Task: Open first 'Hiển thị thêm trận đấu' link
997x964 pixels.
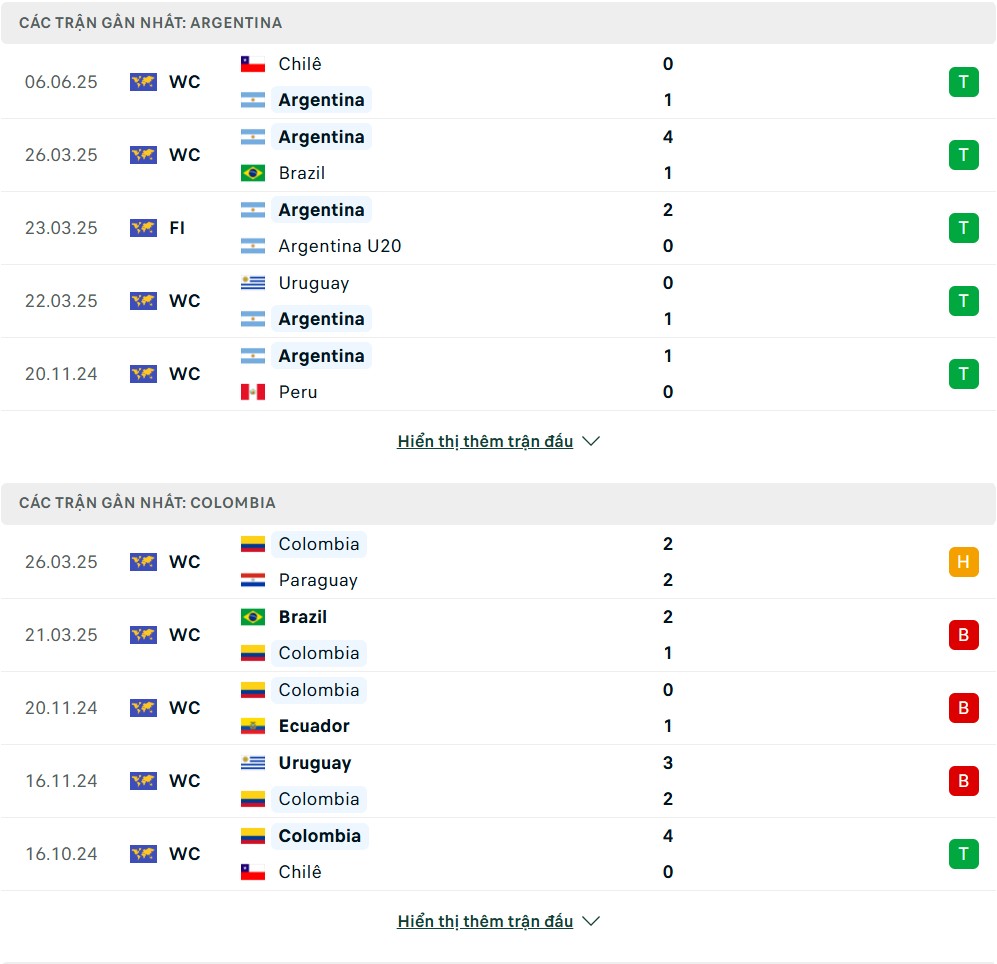Action: [485, 441]
